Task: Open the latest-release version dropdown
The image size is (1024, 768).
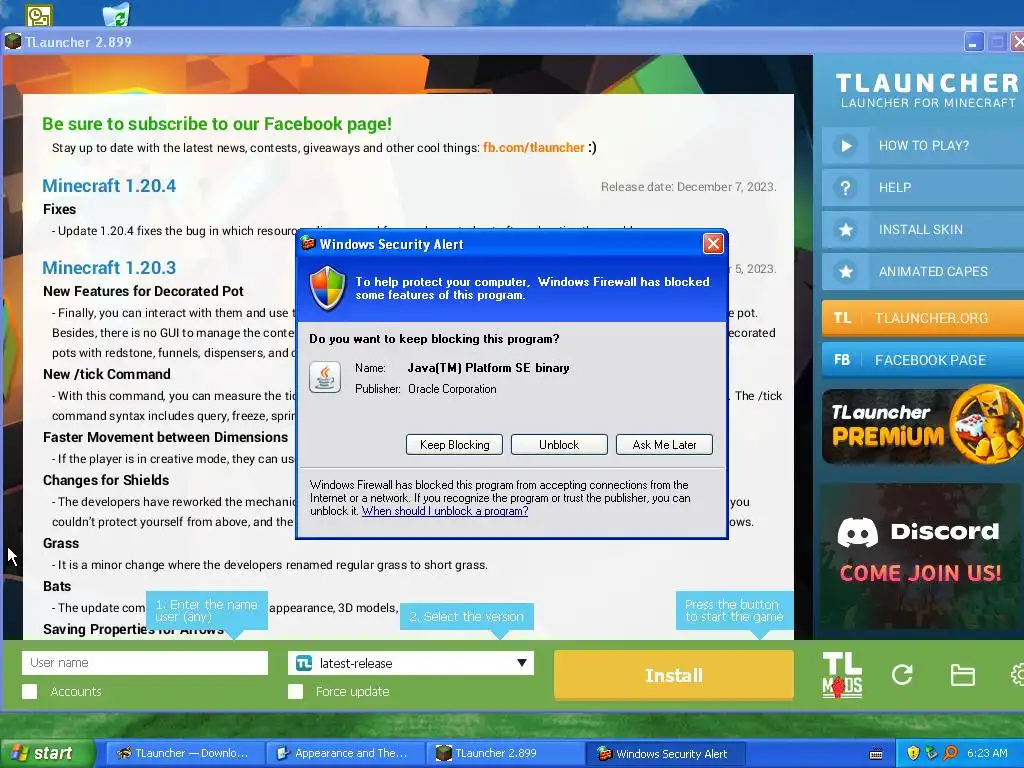Action: (x=411, y=663)
